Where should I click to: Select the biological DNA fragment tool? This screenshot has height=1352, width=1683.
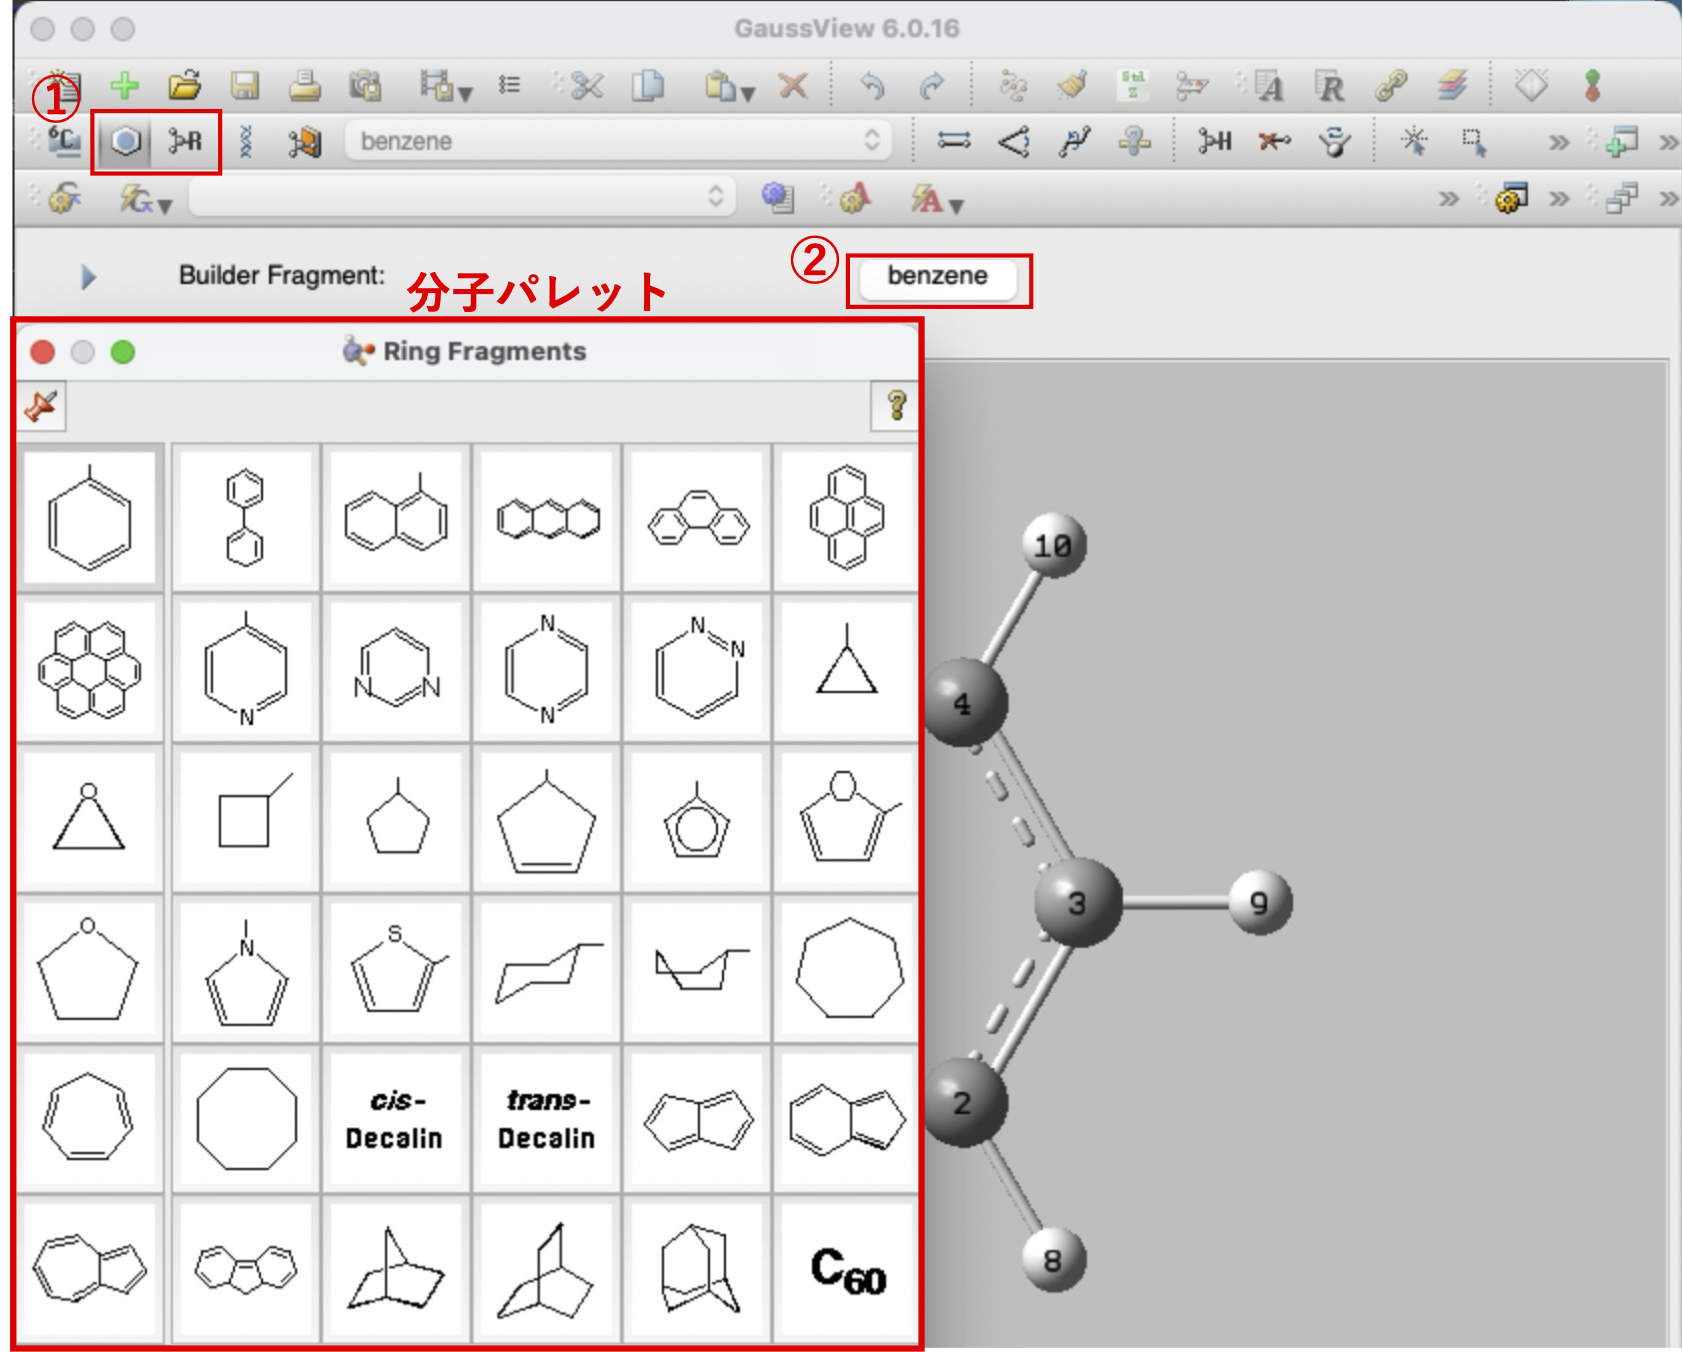(x=246, y=141)
